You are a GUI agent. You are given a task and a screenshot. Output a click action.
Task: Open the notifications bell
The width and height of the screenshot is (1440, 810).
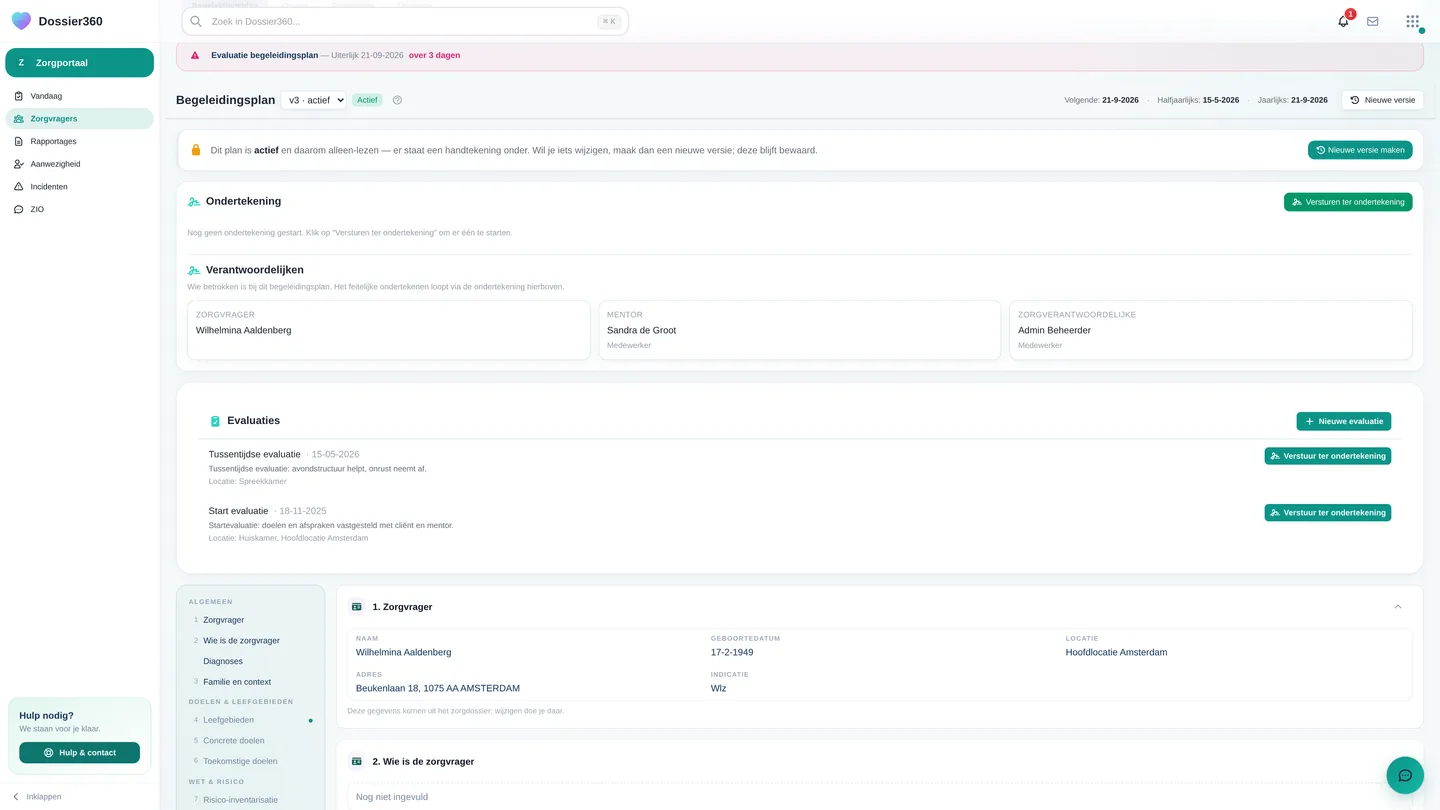click(x=1343, y=21)
